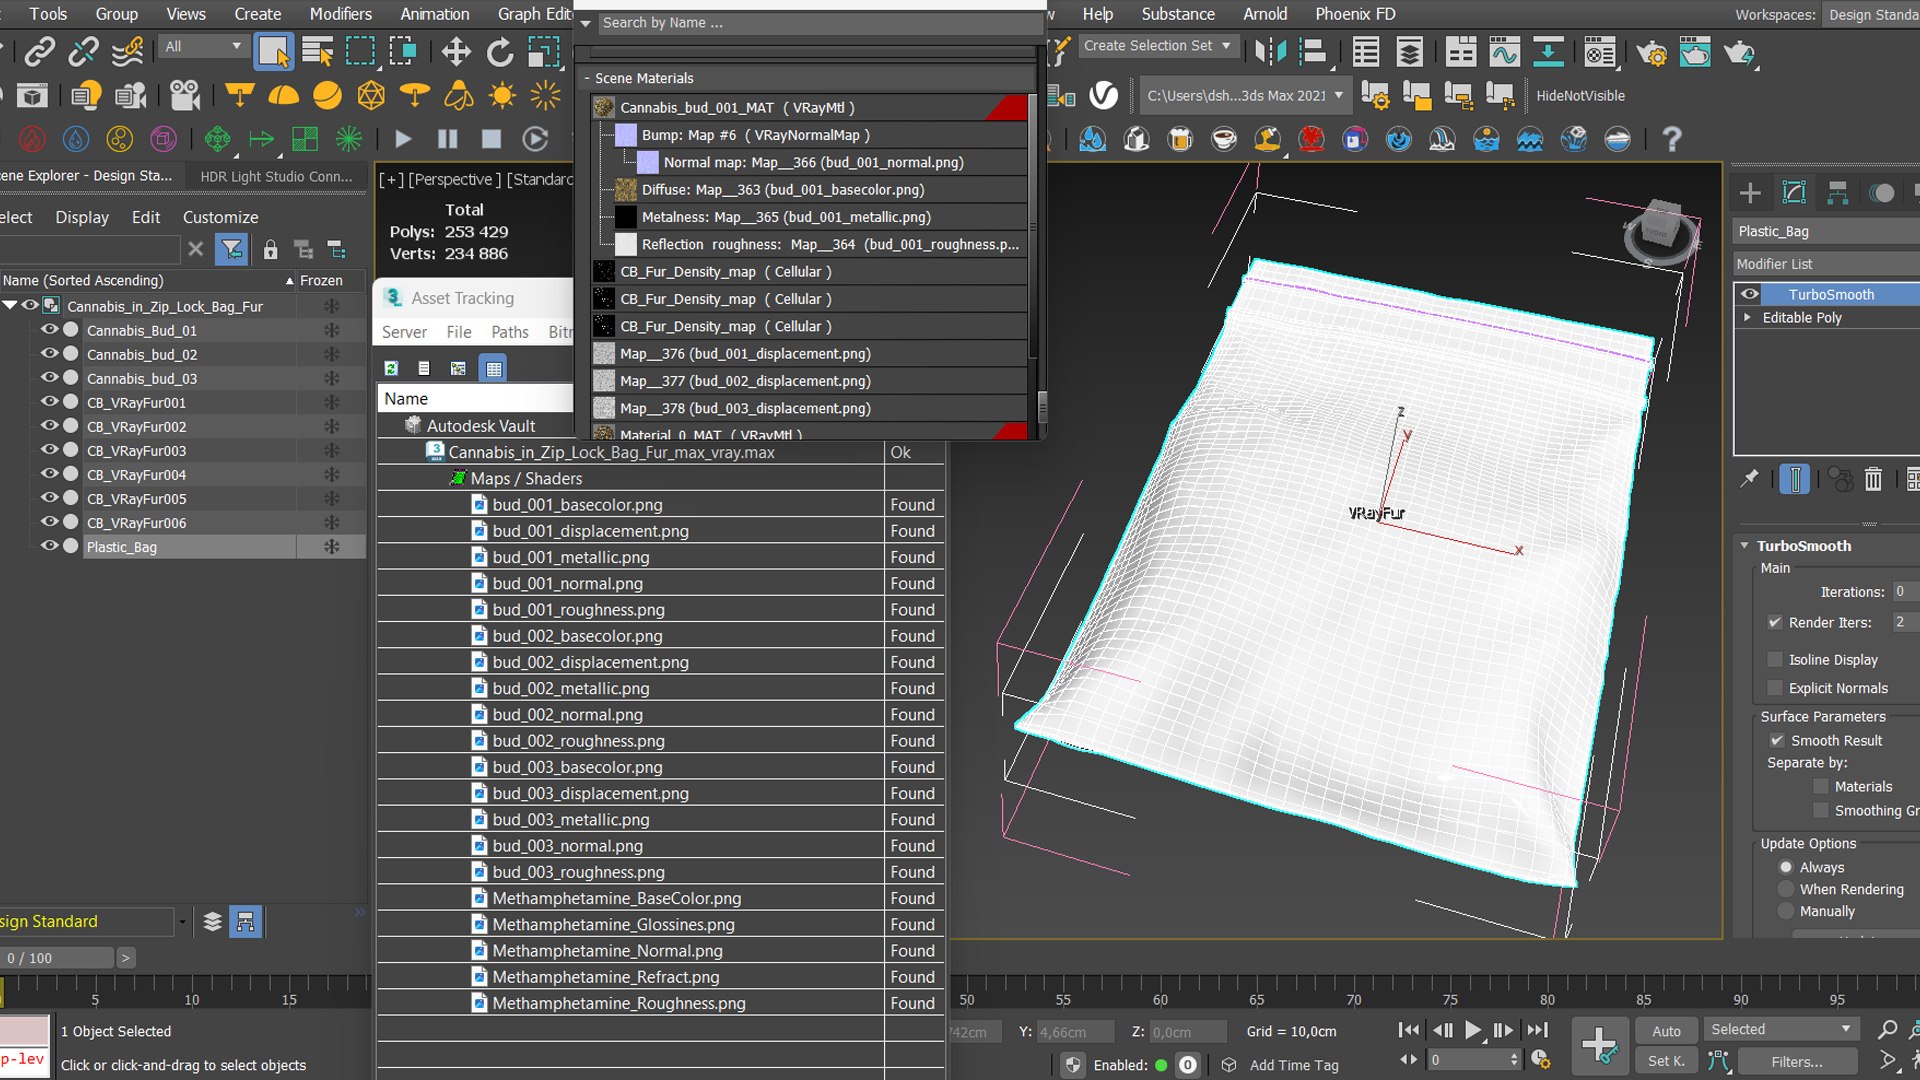This screenshot has width=1920, height=1080.
Task: Open the Animation menu
Action: coord(434,14)
